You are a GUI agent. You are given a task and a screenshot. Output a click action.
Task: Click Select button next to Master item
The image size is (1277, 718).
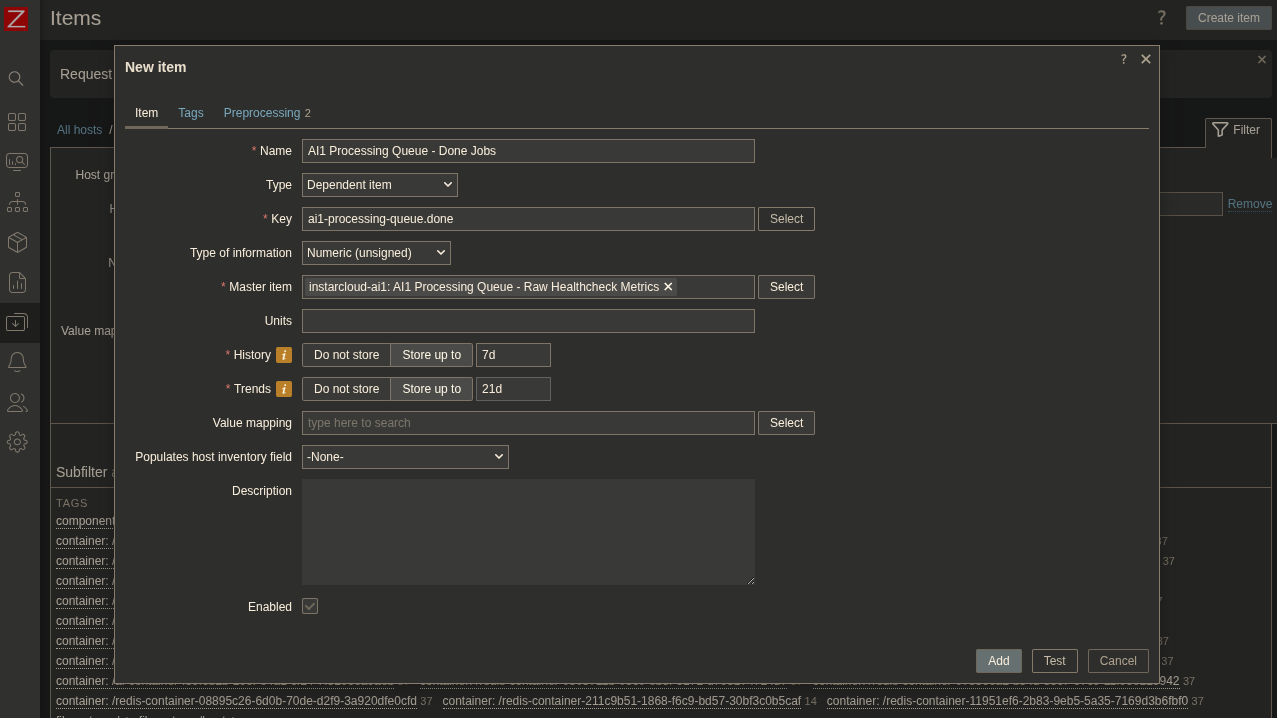point(786,287)
